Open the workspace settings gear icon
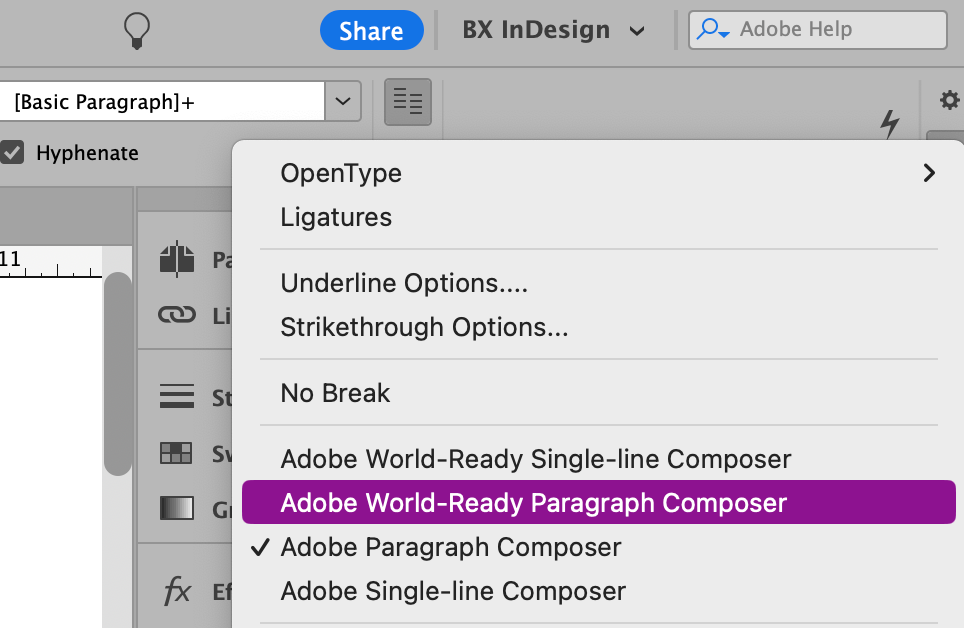This screenshot has height=628, width=964. click(948, 100)
